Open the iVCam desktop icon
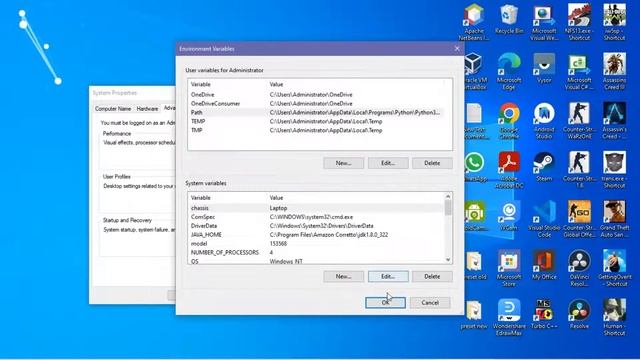Viewport: 640px width, 360px height. coord(509,216)
